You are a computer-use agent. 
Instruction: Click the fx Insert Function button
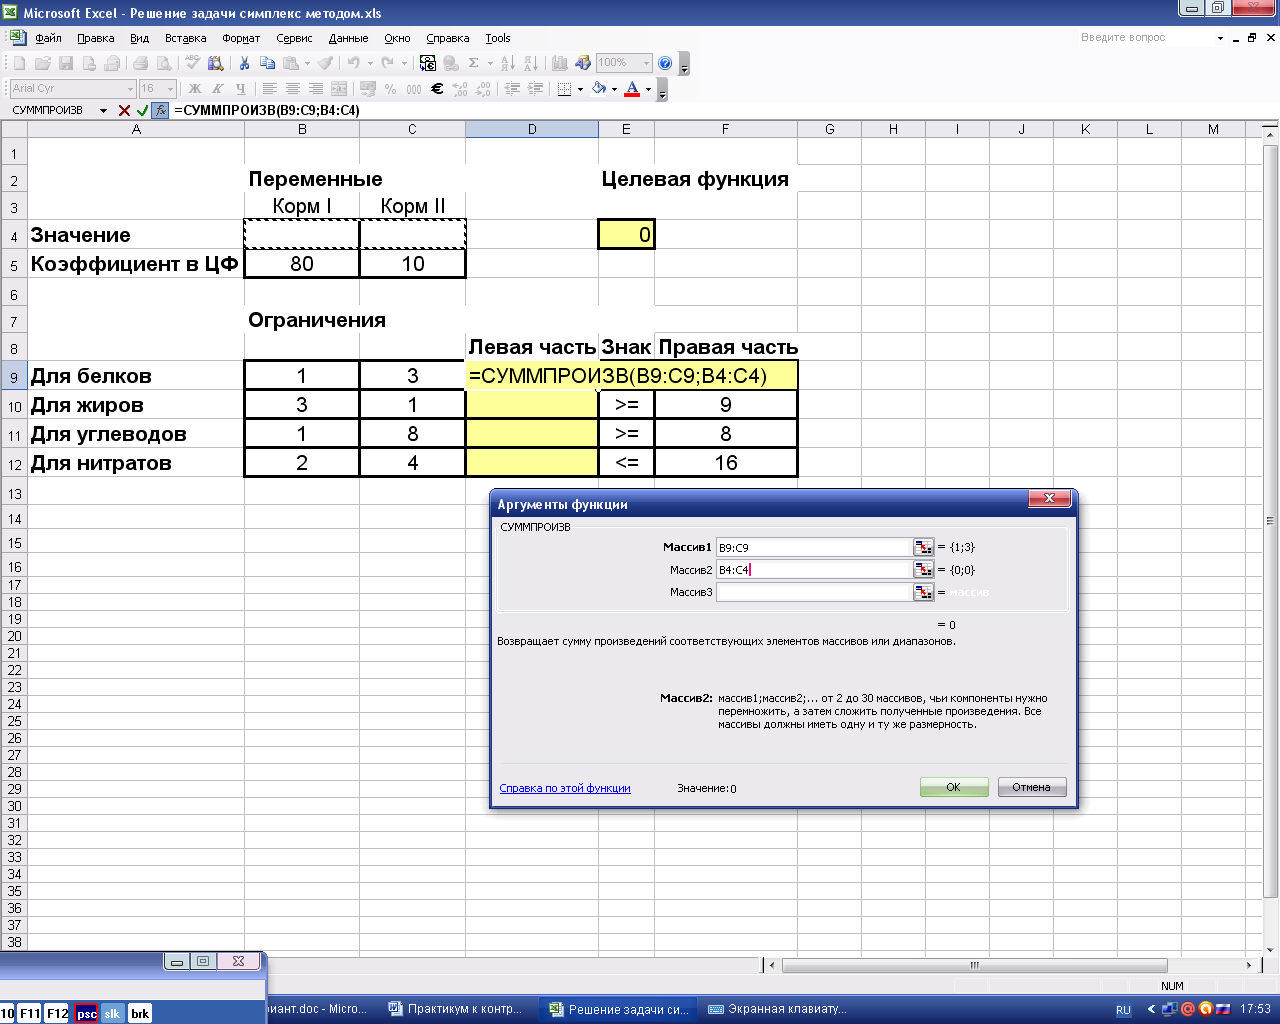pyautogui.click(x=160, y=111)
